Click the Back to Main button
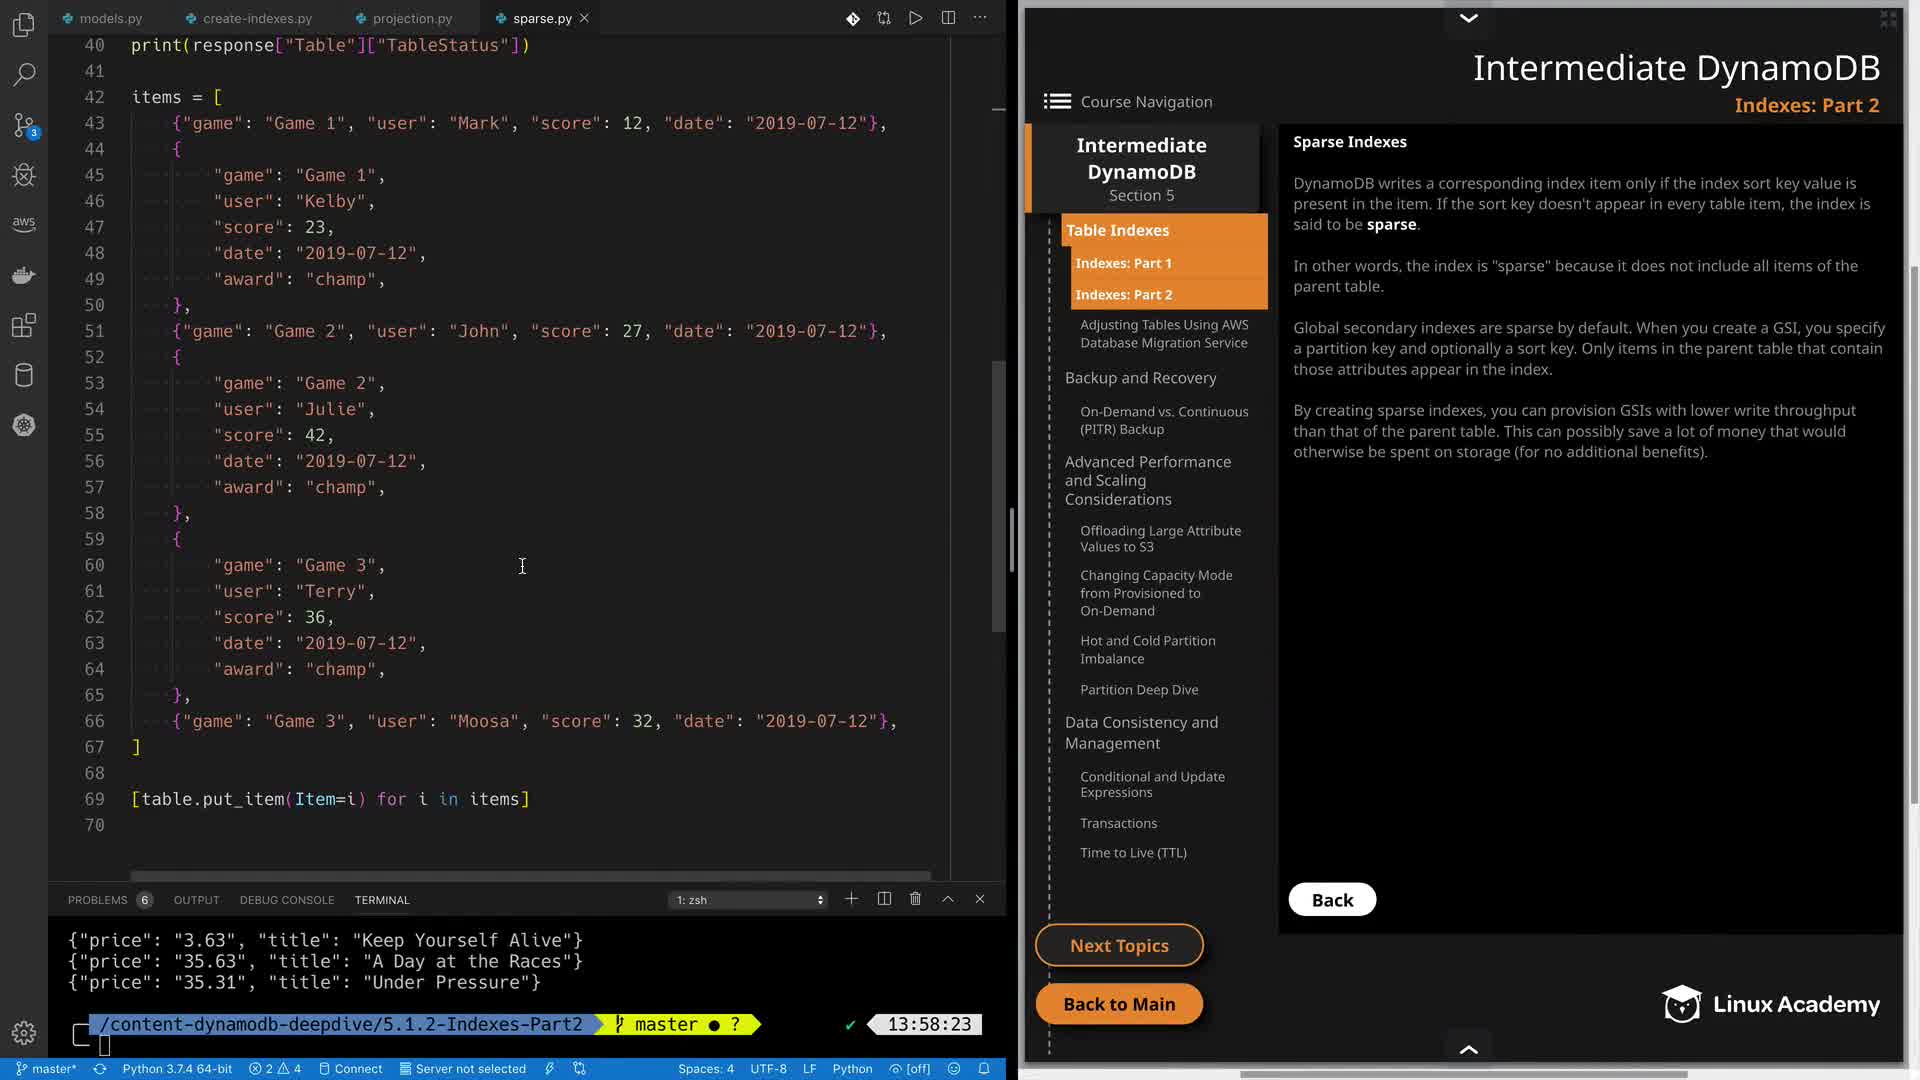The width and height of the screenshot is (1920, 1080). pyautogui.click(x=1119, y=1004)
